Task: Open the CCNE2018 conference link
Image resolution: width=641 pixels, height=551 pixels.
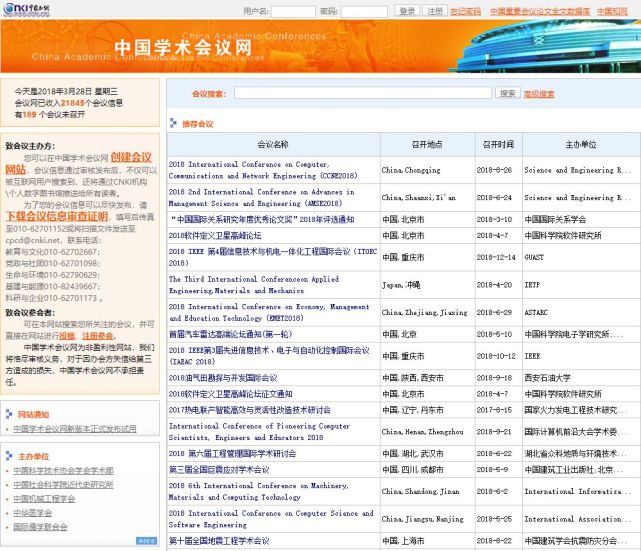Action: [263, 170]
